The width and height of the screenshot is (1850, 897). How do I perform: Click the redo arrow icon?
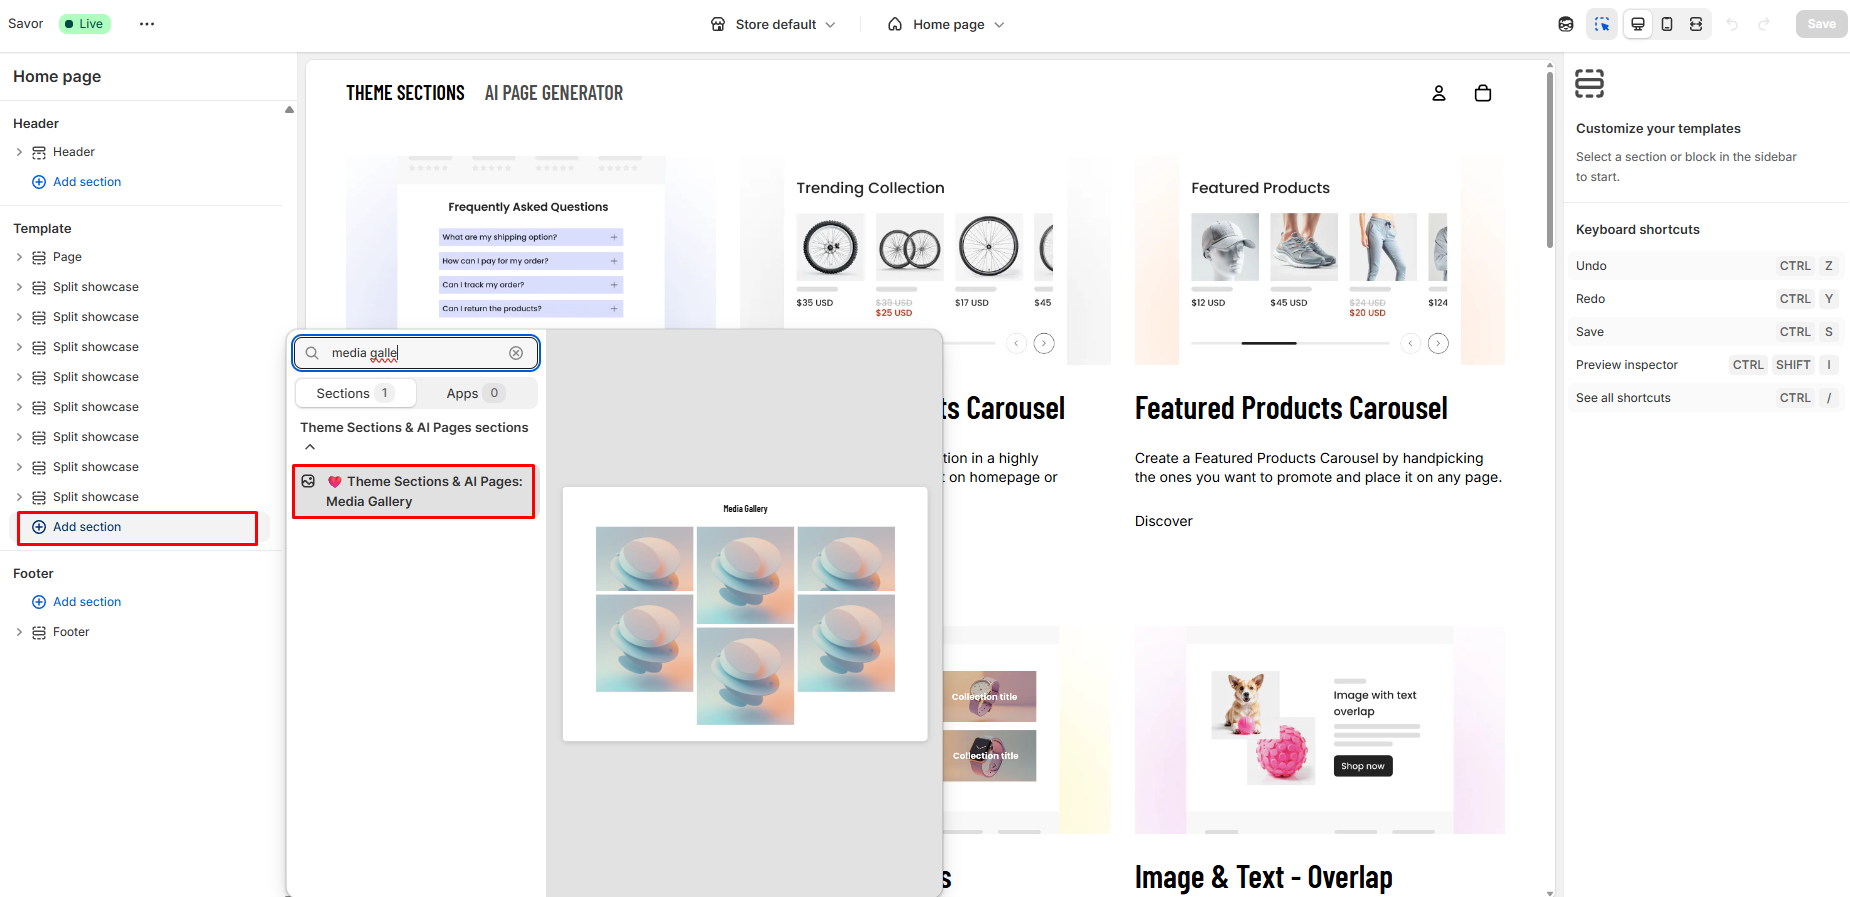[x=1764, y=24]
